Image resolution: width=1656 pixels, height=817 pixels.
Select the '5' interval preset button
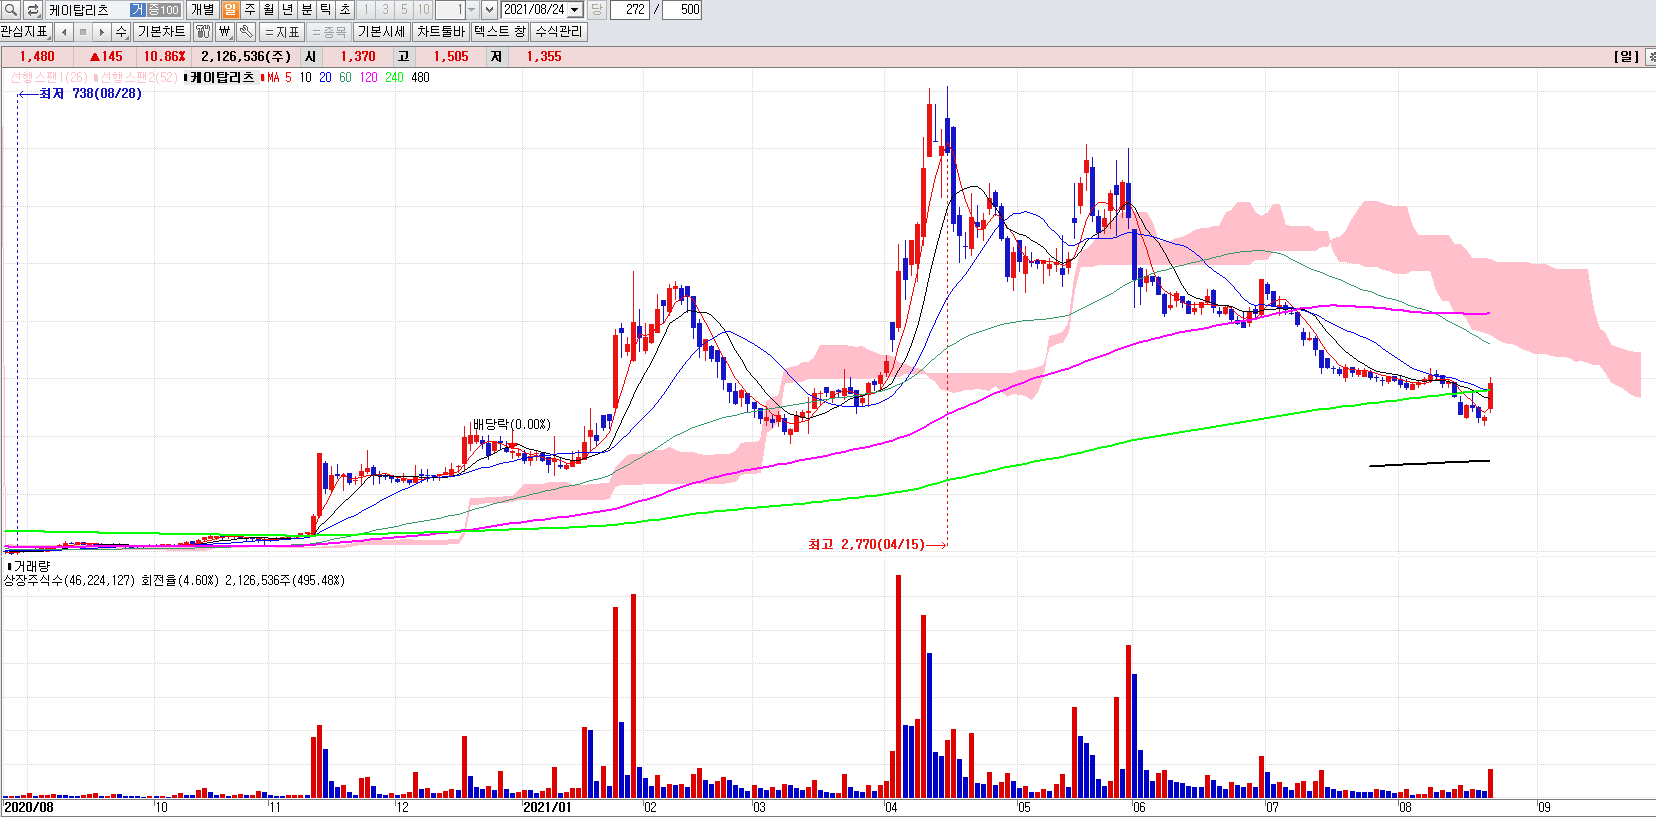[x=404, y=10]
